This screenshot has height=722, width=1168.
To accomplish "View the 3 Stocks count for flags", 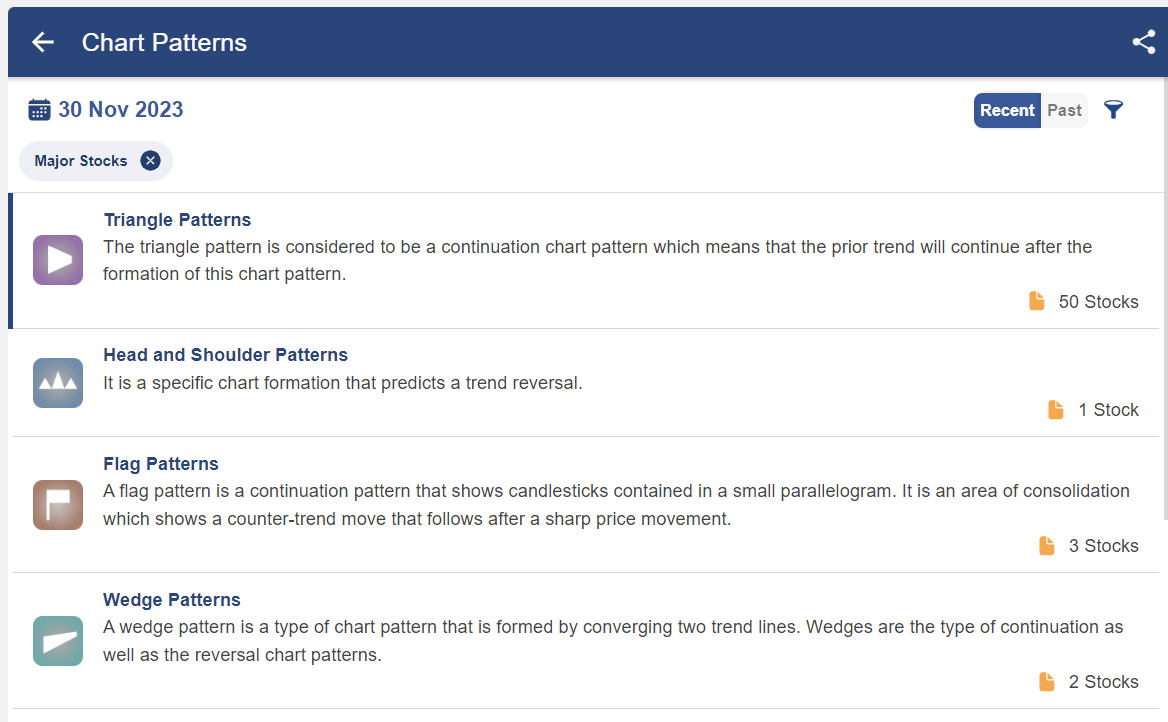I will (1103, 545).
